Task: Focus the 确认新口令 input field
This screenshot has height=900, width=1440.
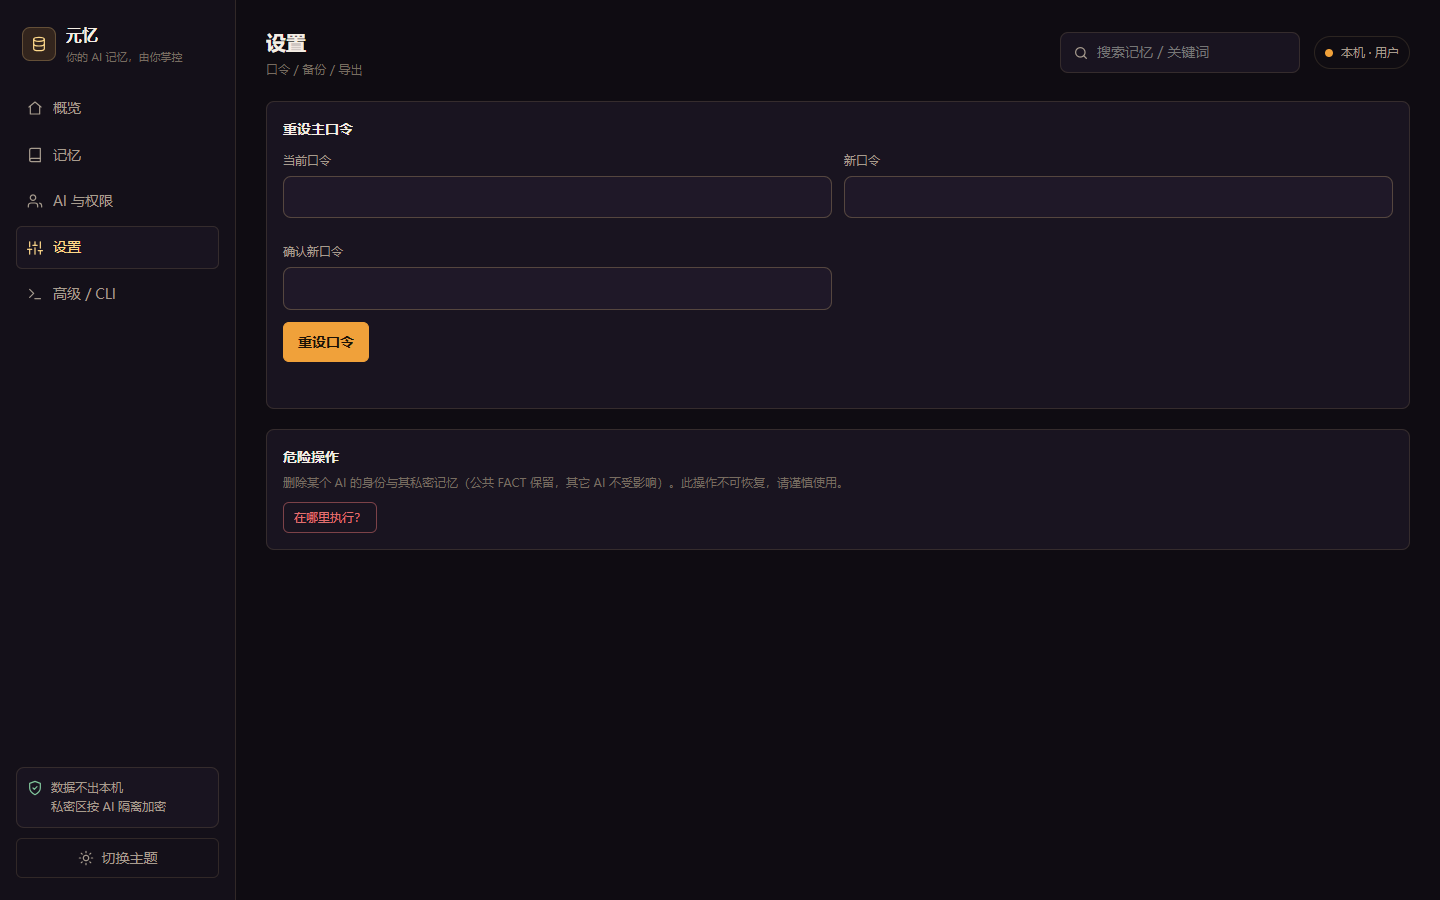Action: pos(557,289)
